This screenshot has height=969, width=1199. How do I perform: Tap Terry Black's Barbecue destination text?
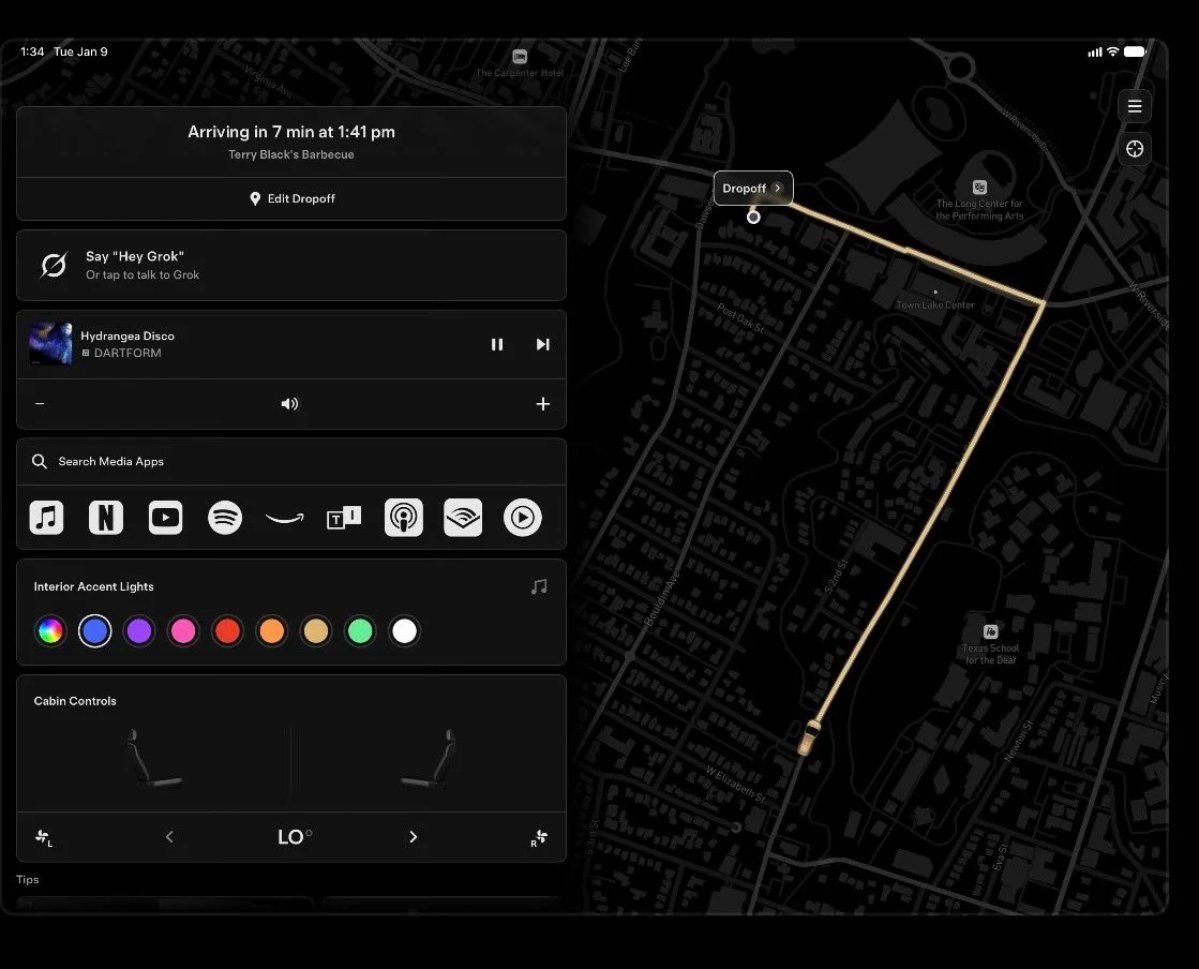tap(291, 154)
